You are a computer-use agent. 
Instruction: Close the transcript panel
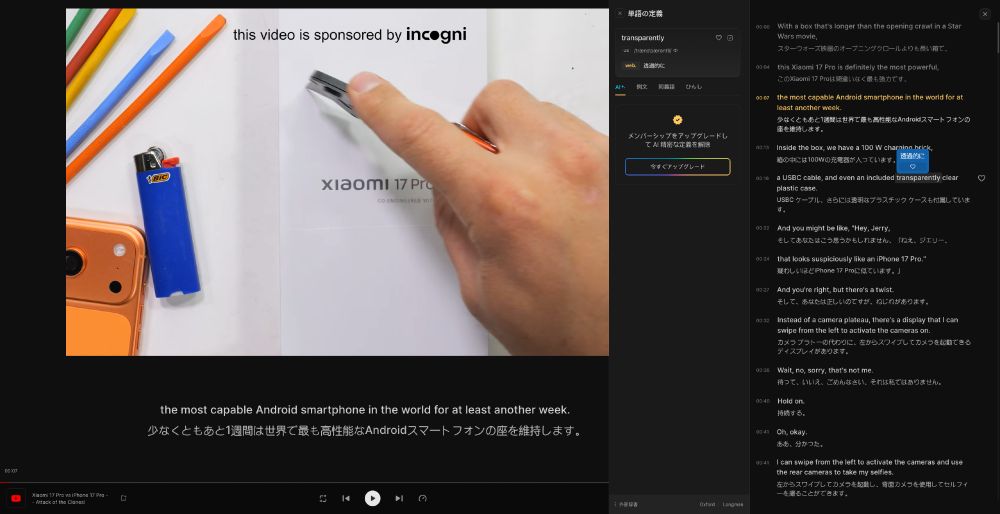[985, 13]
